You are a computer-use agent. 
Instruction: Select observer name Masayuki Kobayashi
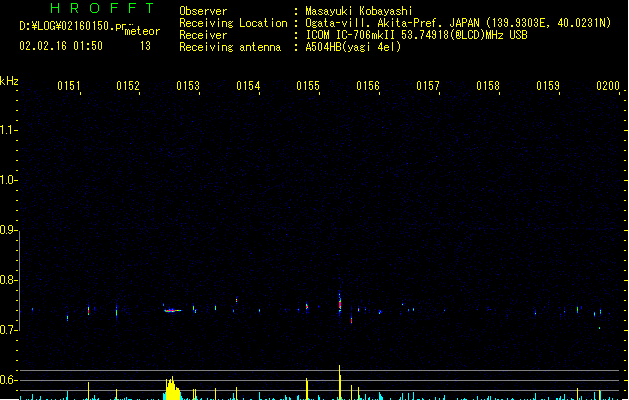click(x=359, y=11)
